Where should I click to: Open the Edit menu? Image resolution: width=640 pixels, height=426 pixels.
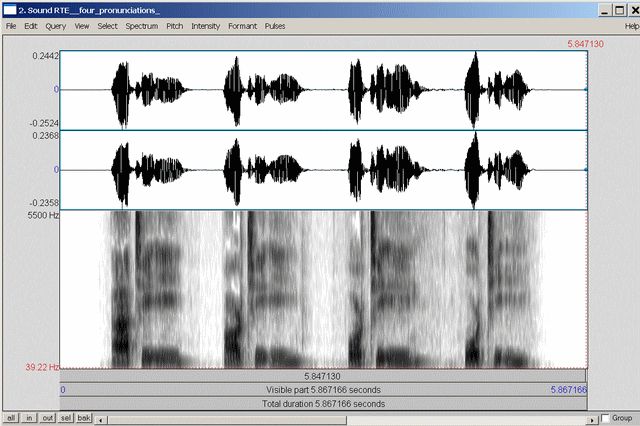(31, 25)
